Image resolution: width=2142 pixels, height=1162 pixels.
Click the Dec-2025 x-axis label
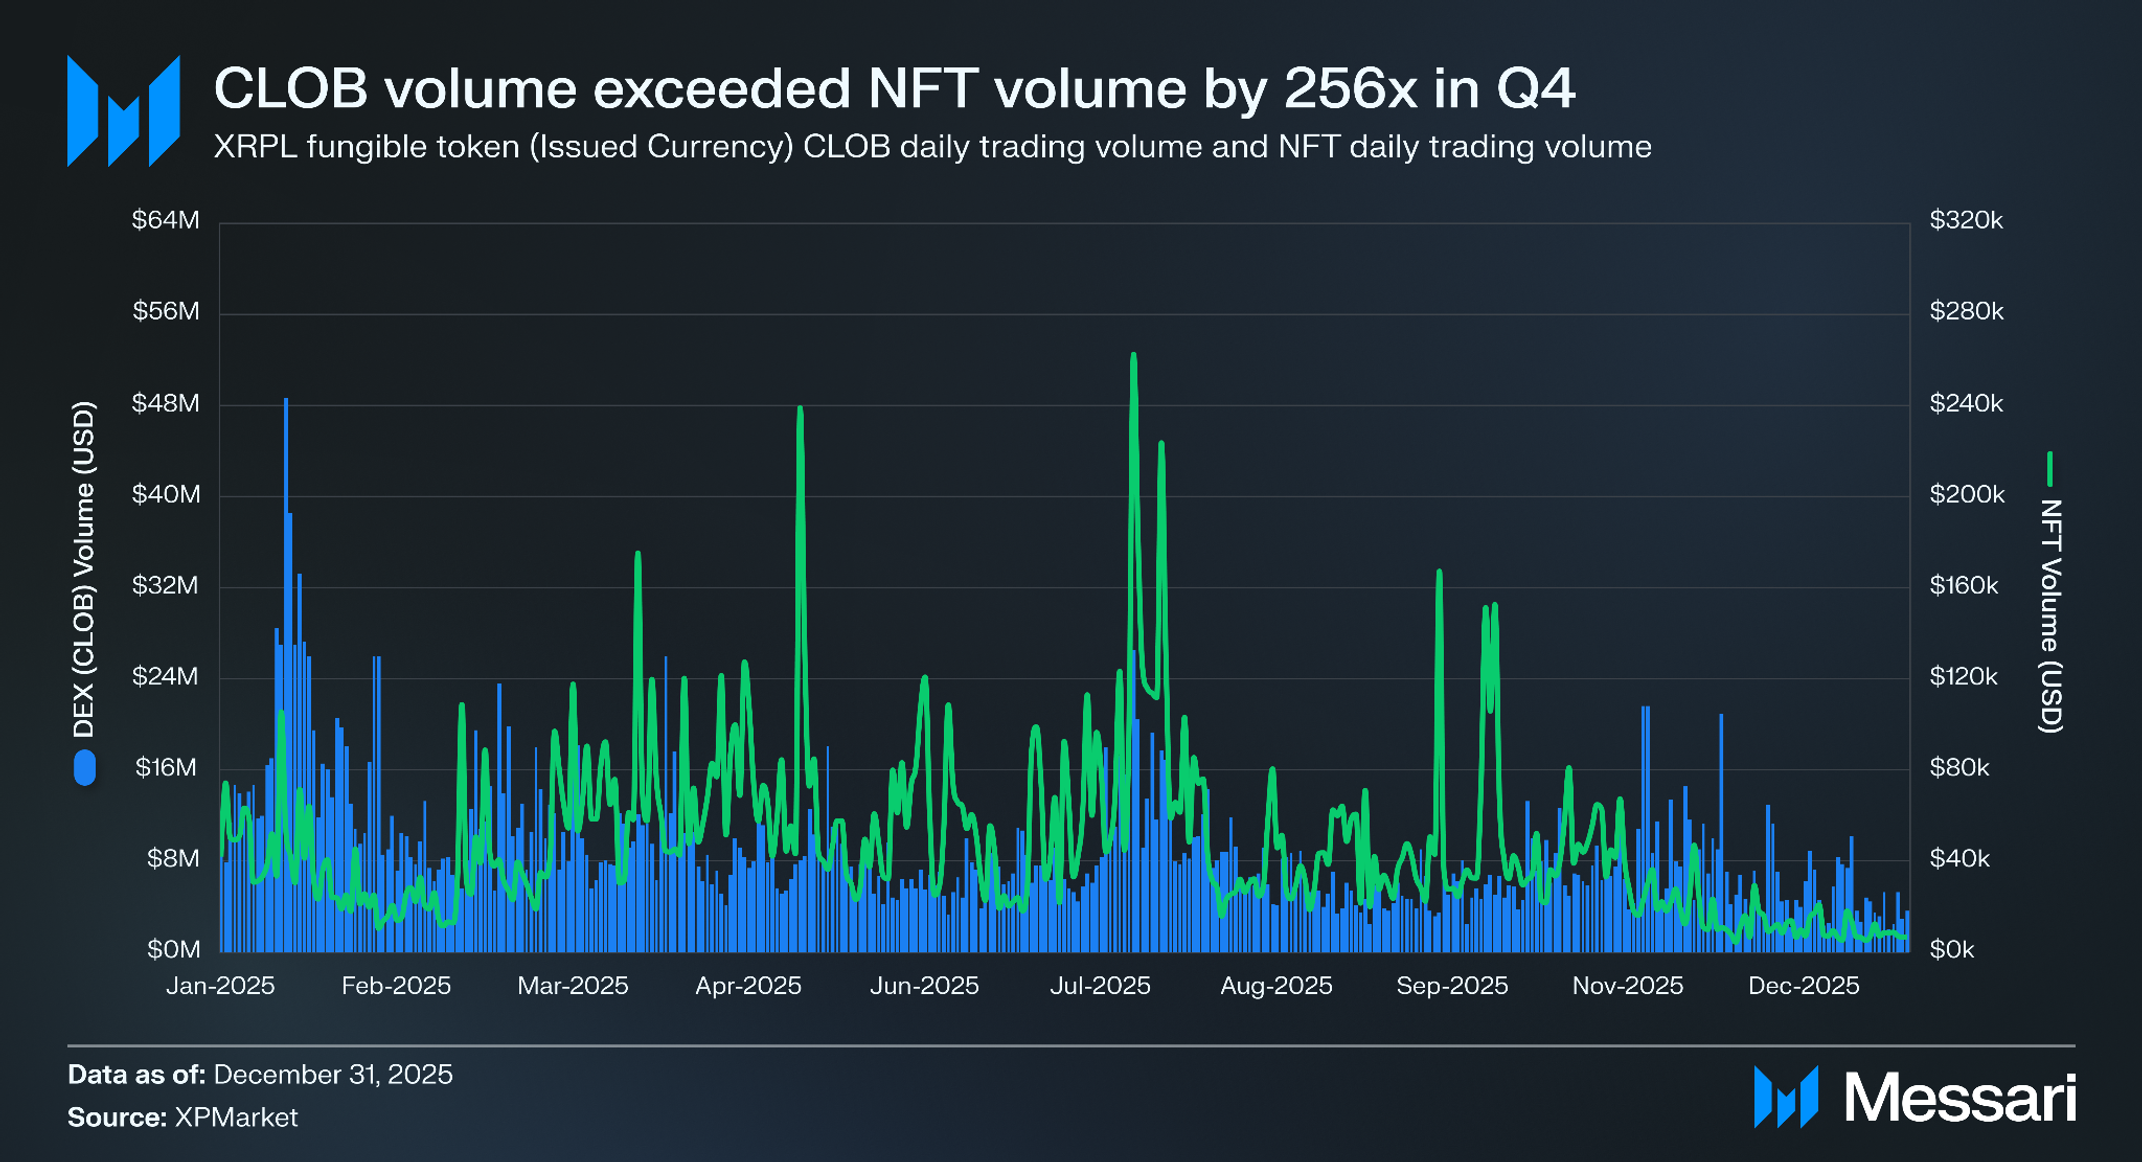click(x=1803, y=986)
